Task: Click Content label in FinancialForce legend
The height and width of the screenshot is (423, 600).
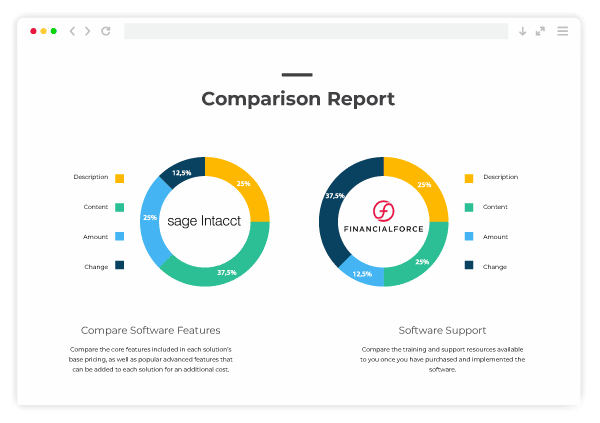Action: tap(495, 207)
